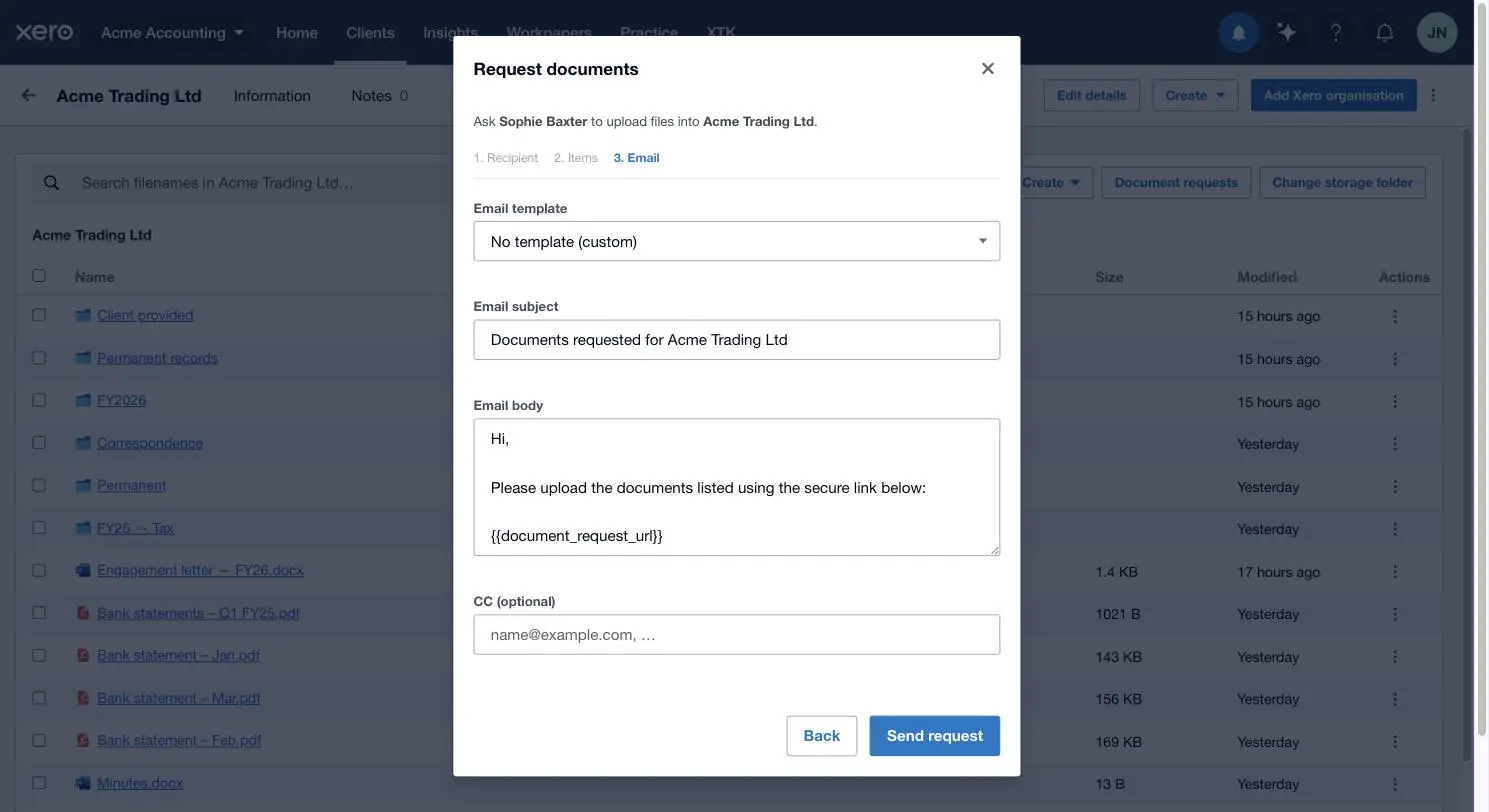Screen dimensions: 1489x812
Task: Open actions menu for Bank statement Jan row
Action: (x=1395, y=657)
